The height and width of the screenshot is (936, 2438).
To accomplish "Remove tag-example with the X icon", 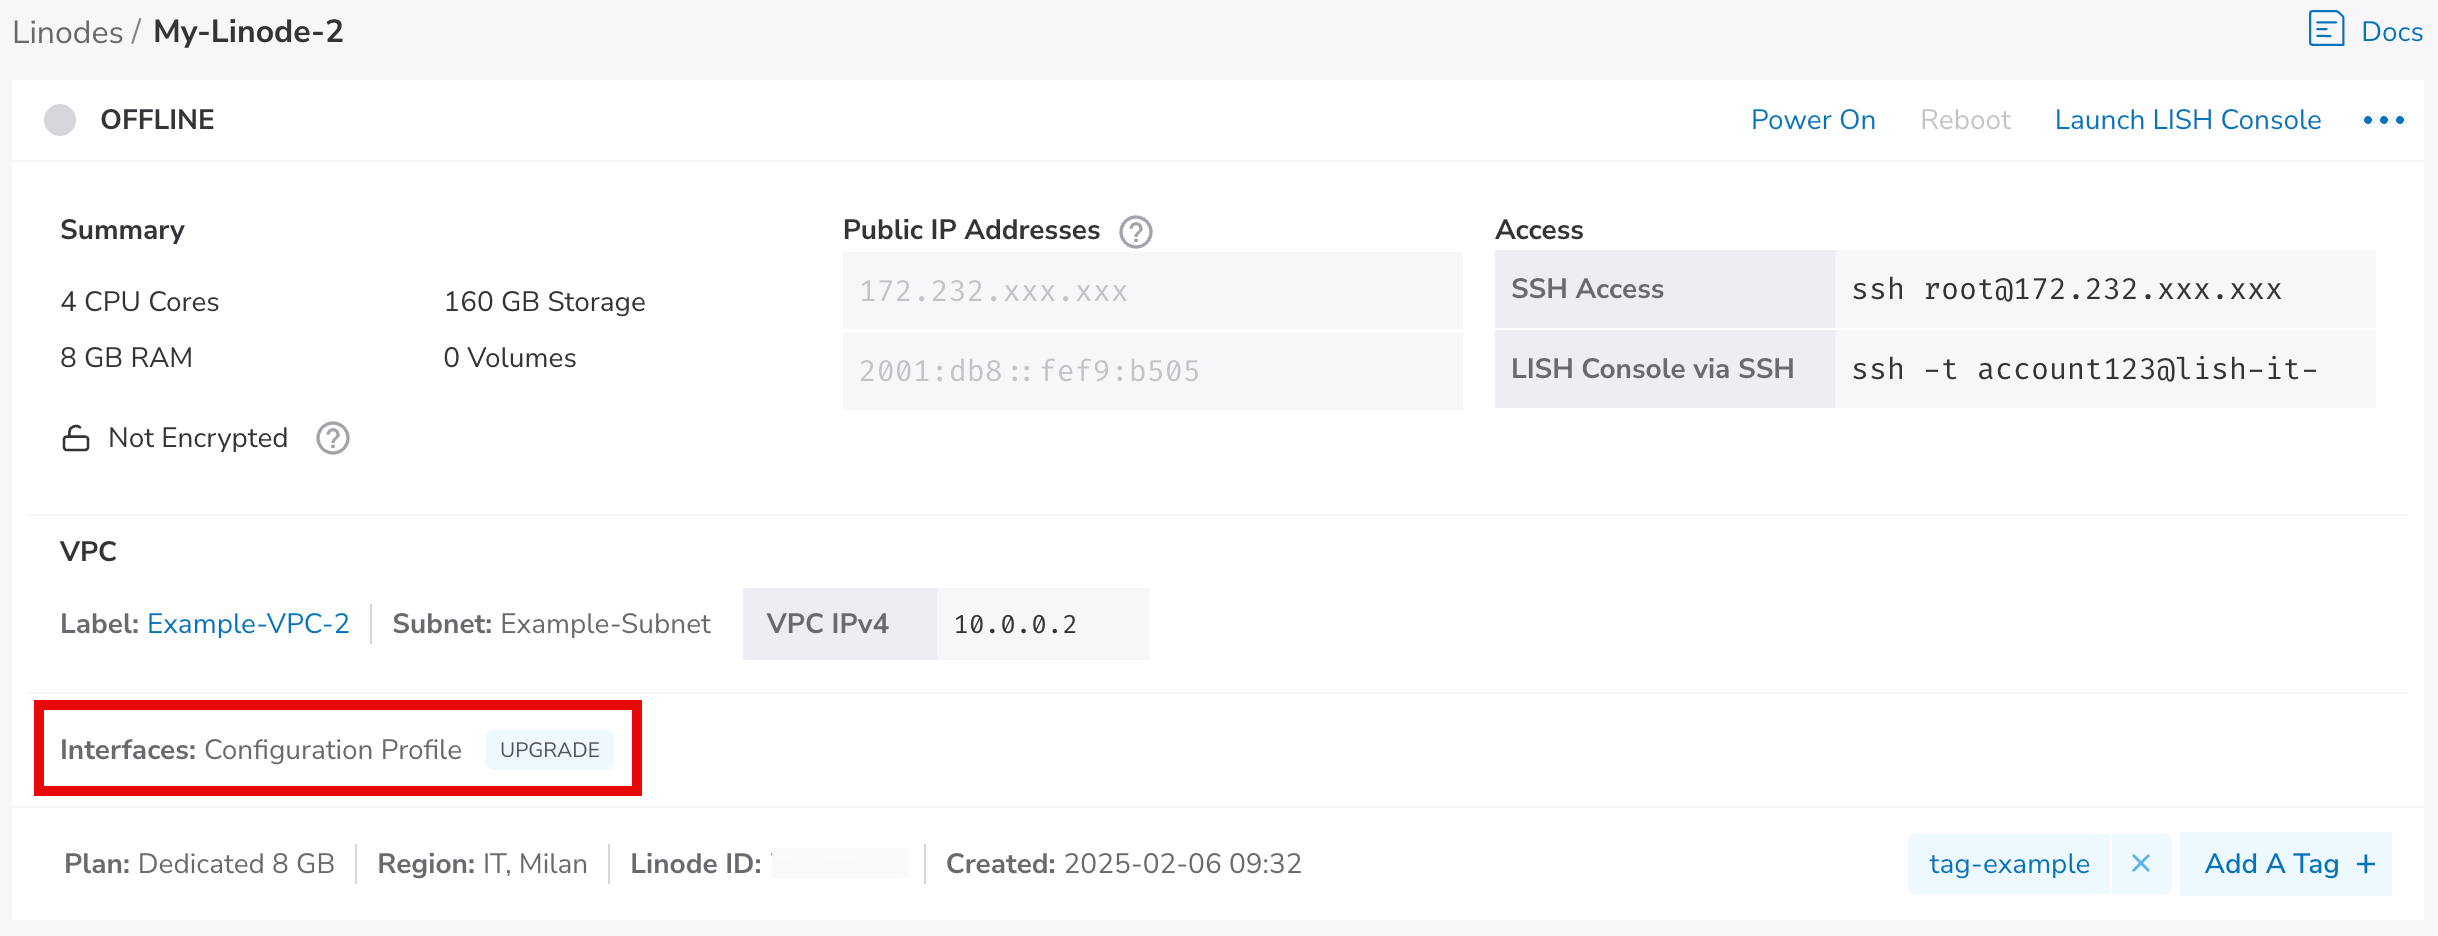I will pyautogui.click(x=2140, y=864).
